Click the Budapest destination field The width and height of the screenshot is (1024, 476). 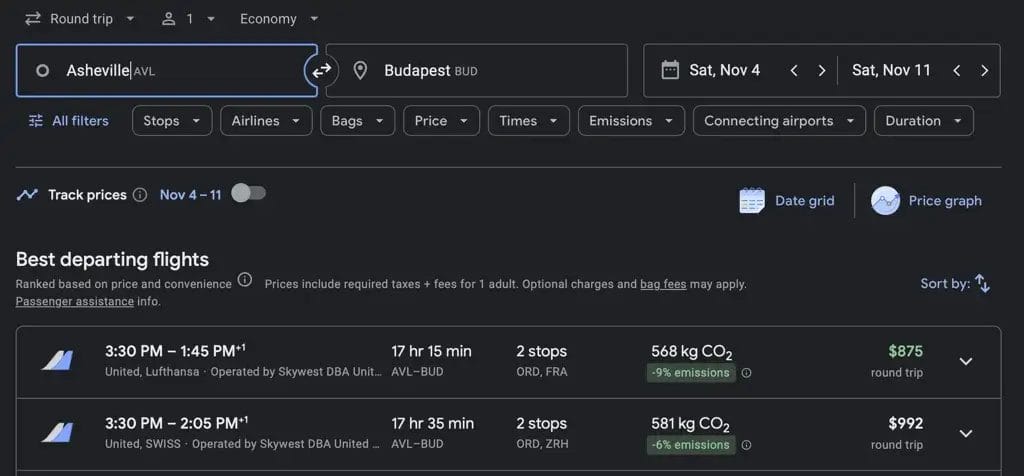coord(476,71)
